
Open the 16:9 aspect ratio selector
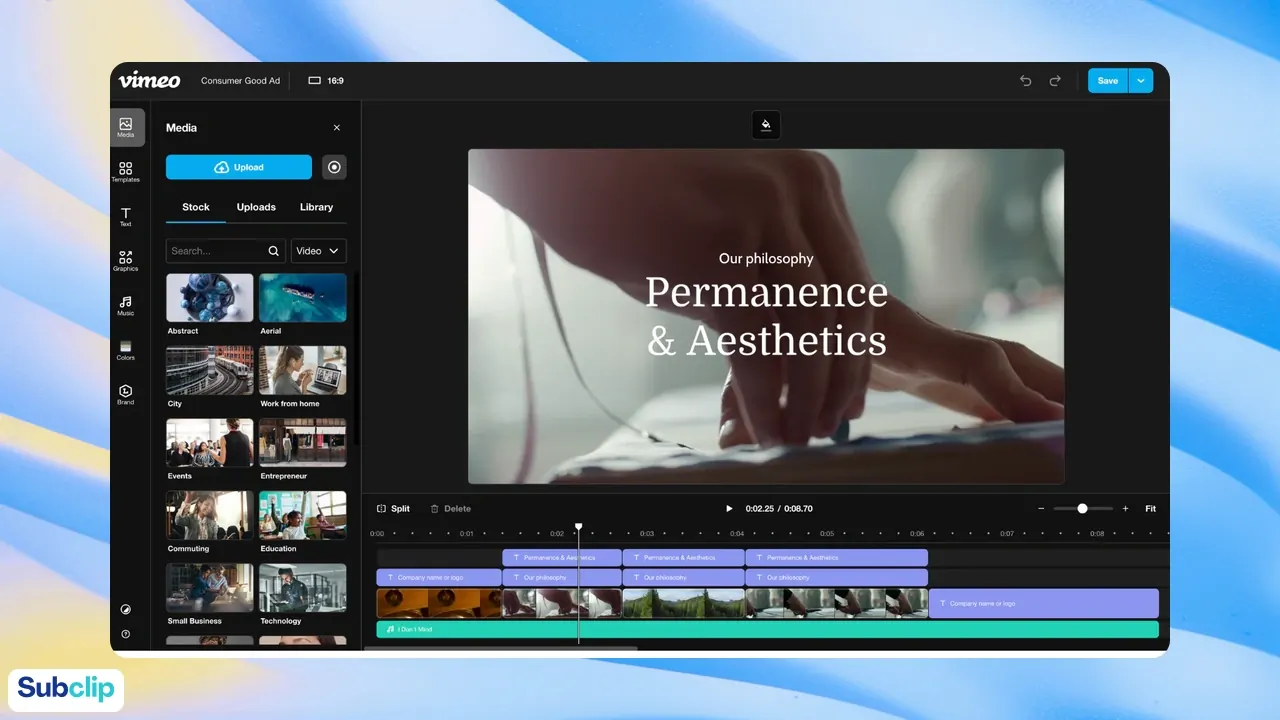click(x=326, y=81)
